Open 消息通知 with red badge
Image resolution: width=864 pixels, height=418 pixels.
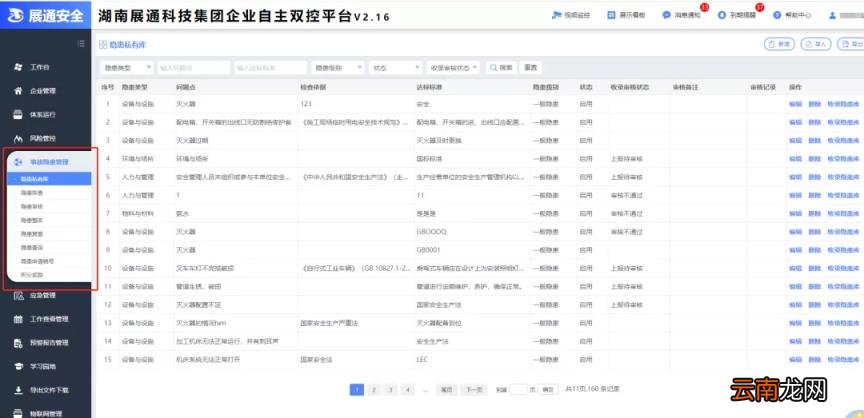682,15
